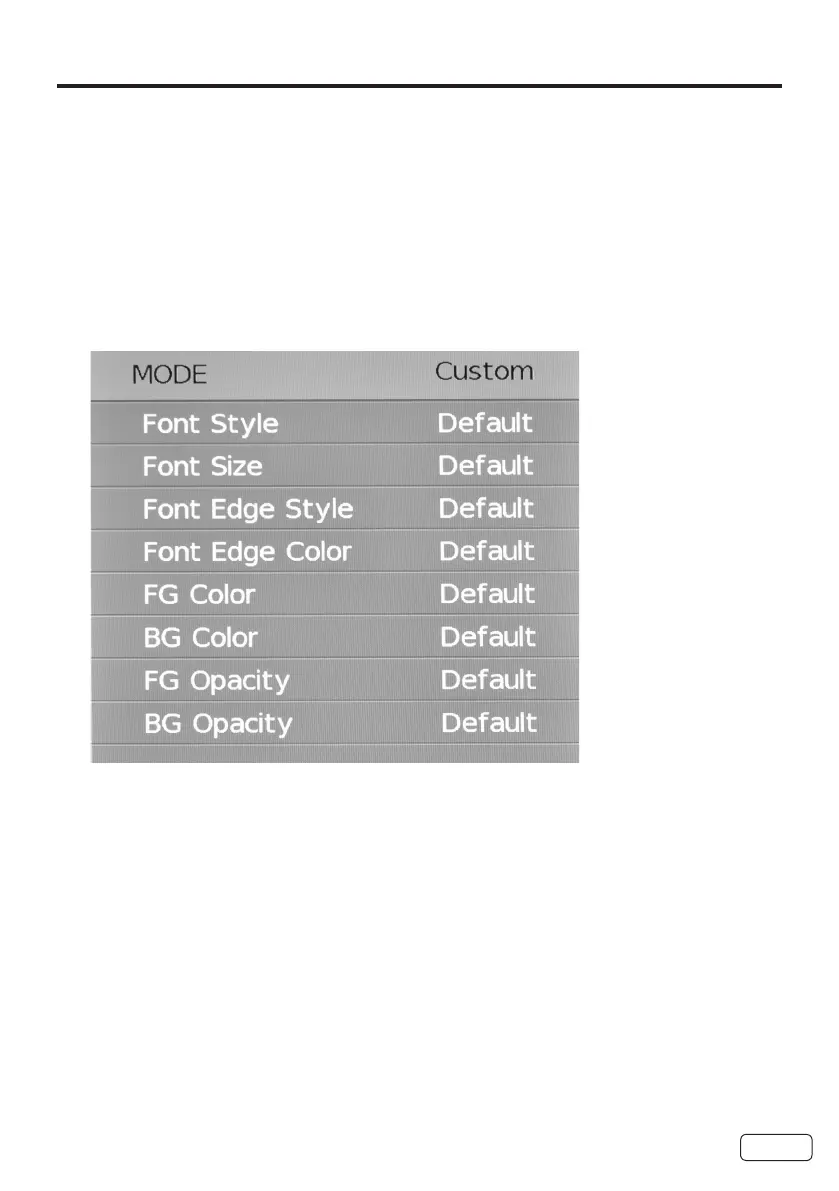
Task: Click the empty box at page corner
Action: [776, 1147]
